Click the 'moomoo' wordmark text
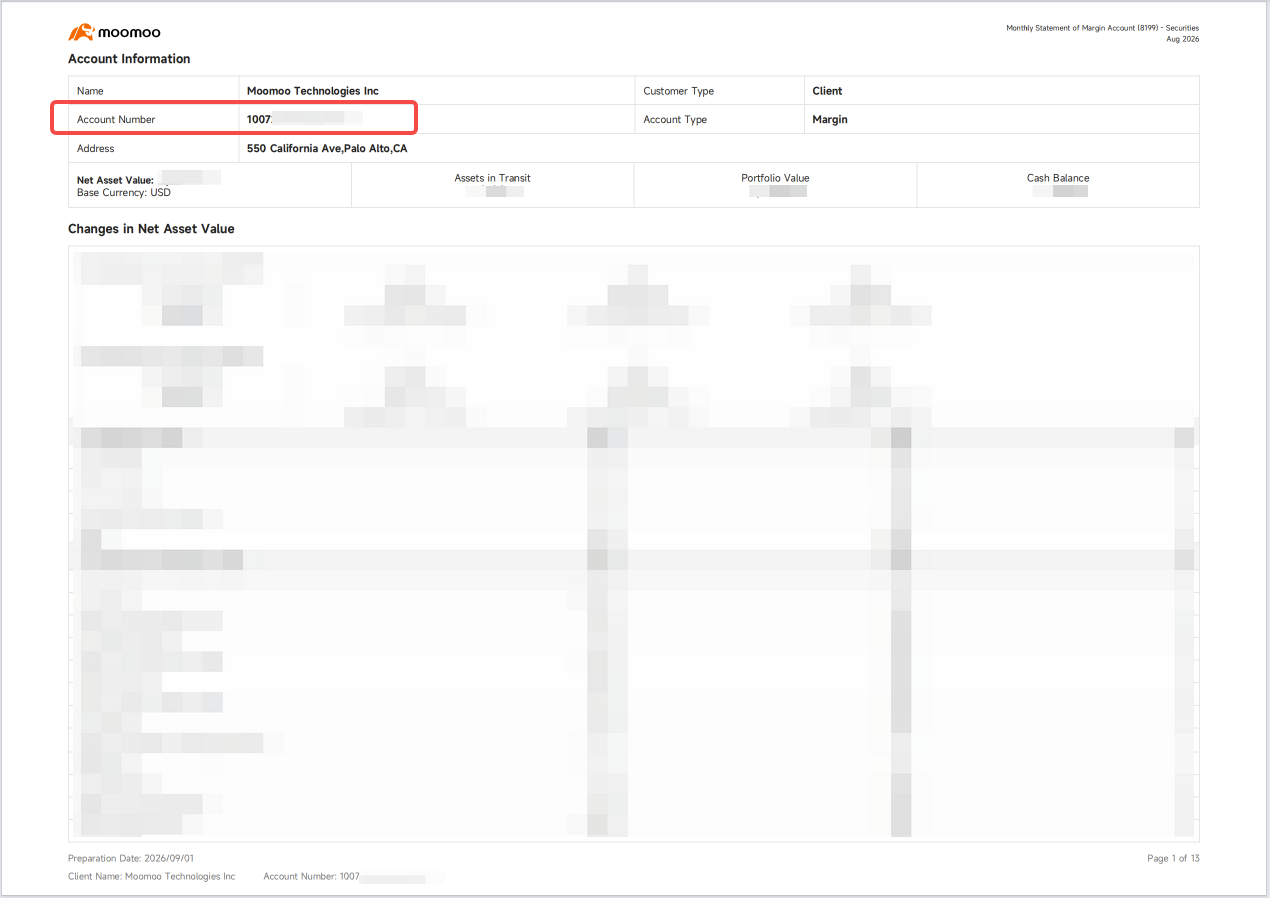This screenshot has height=898, width=1270. (129, 33)
